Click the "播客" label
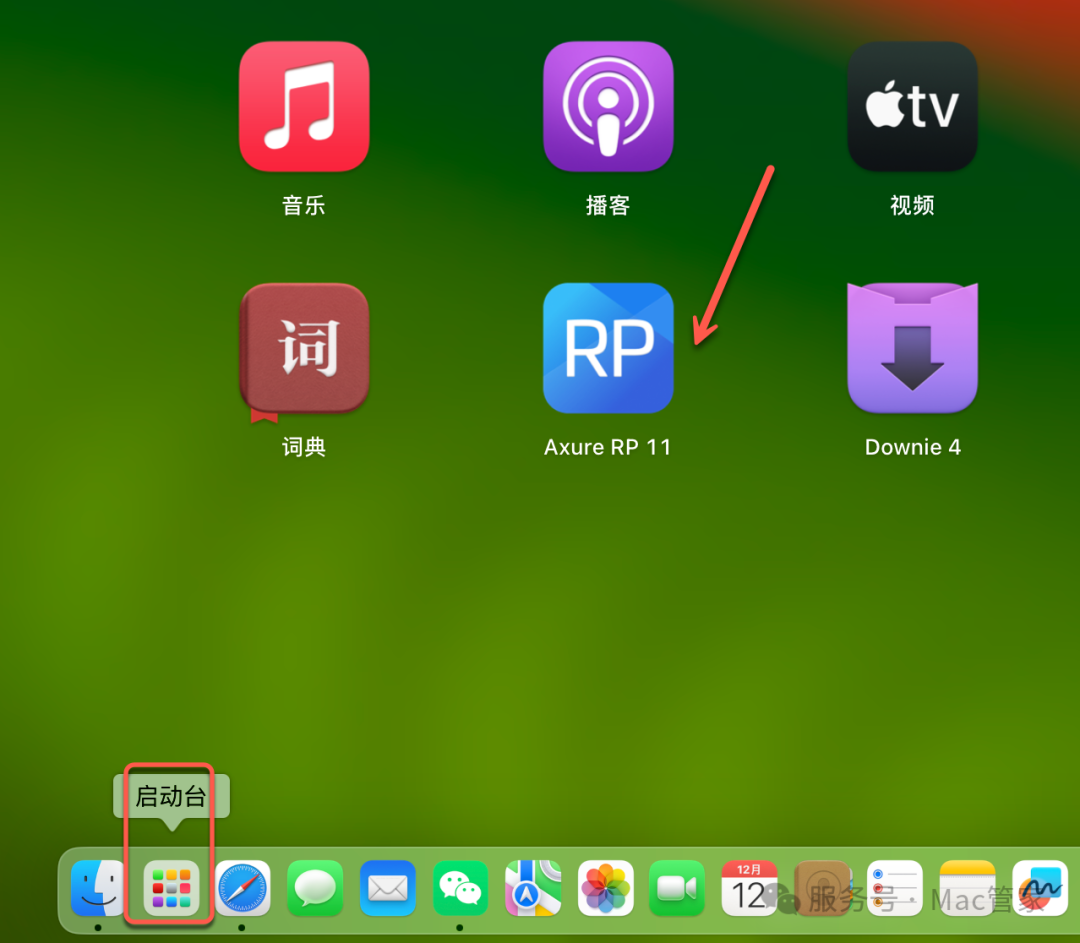The image size is (1080, 943). point(608,205)
